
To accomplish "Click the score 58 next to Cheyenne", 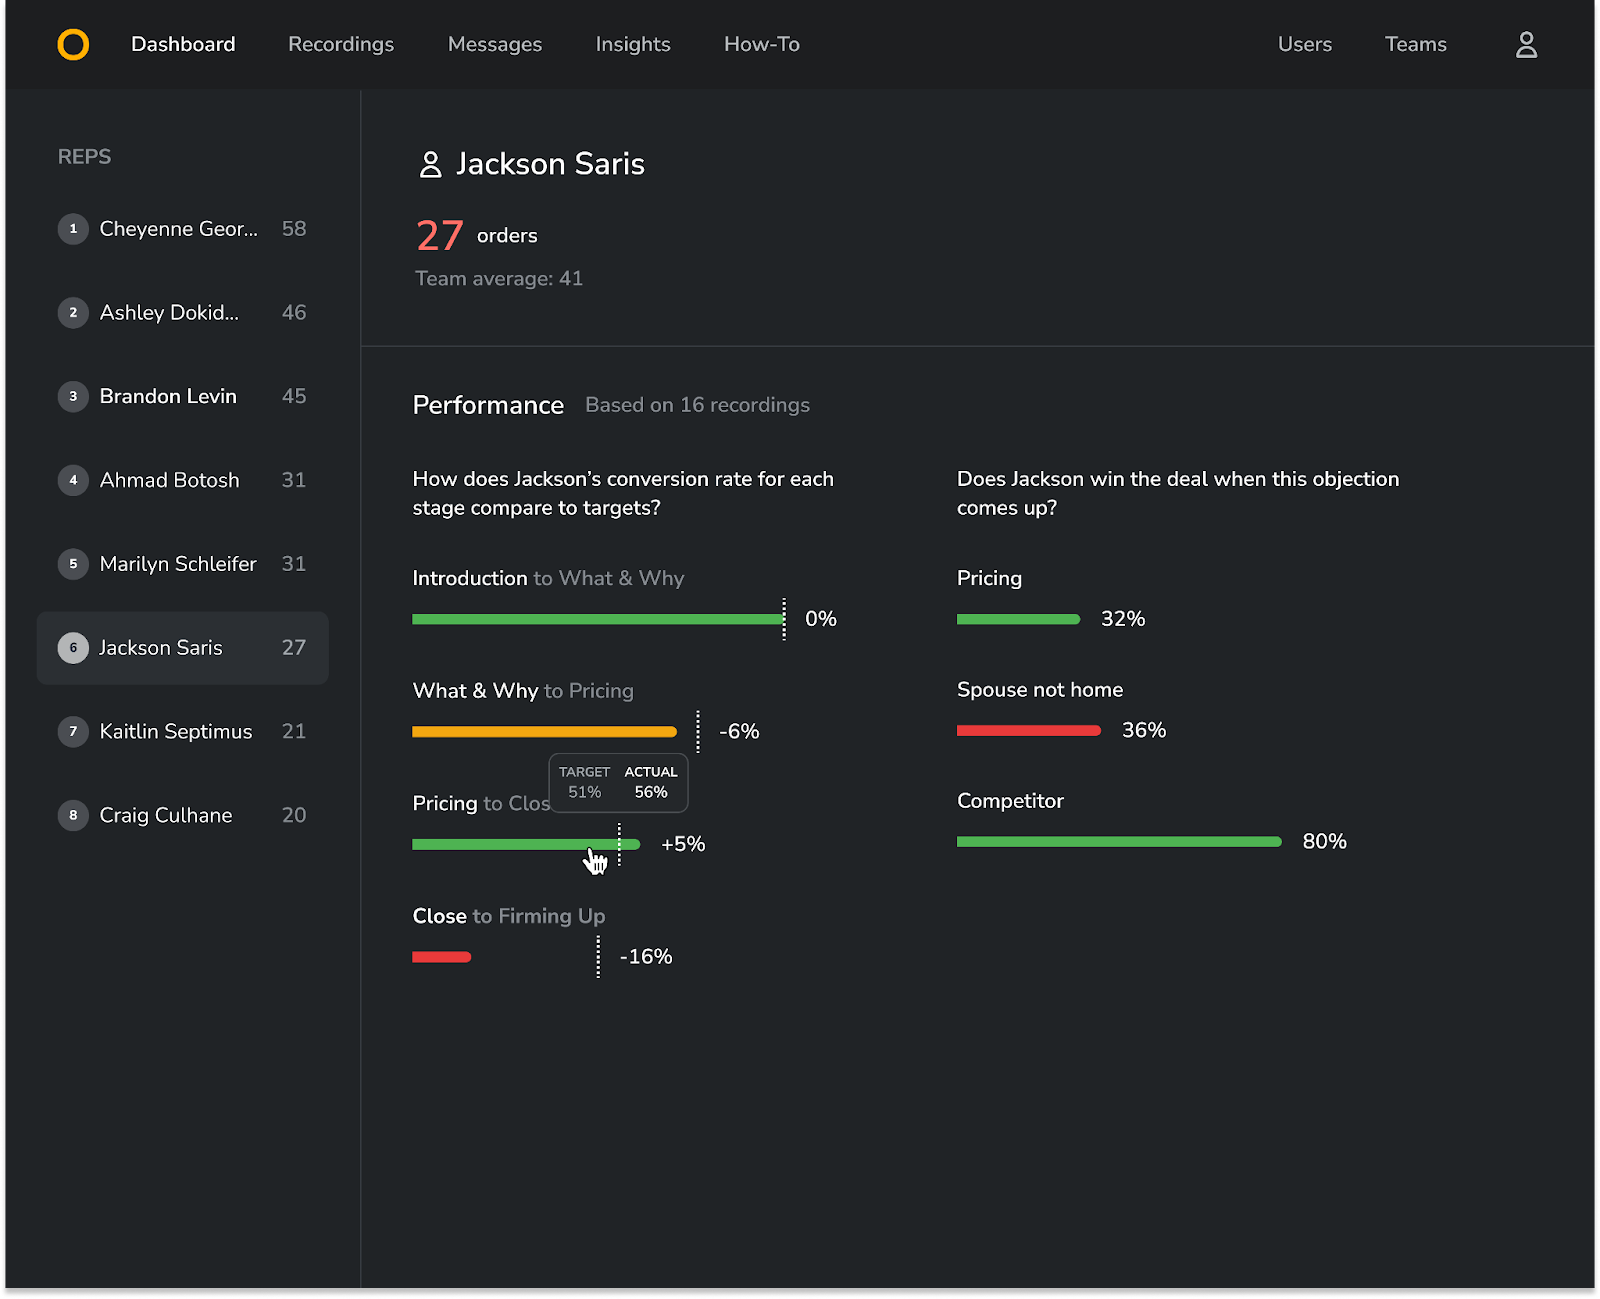I will click(x=294, y=229).
